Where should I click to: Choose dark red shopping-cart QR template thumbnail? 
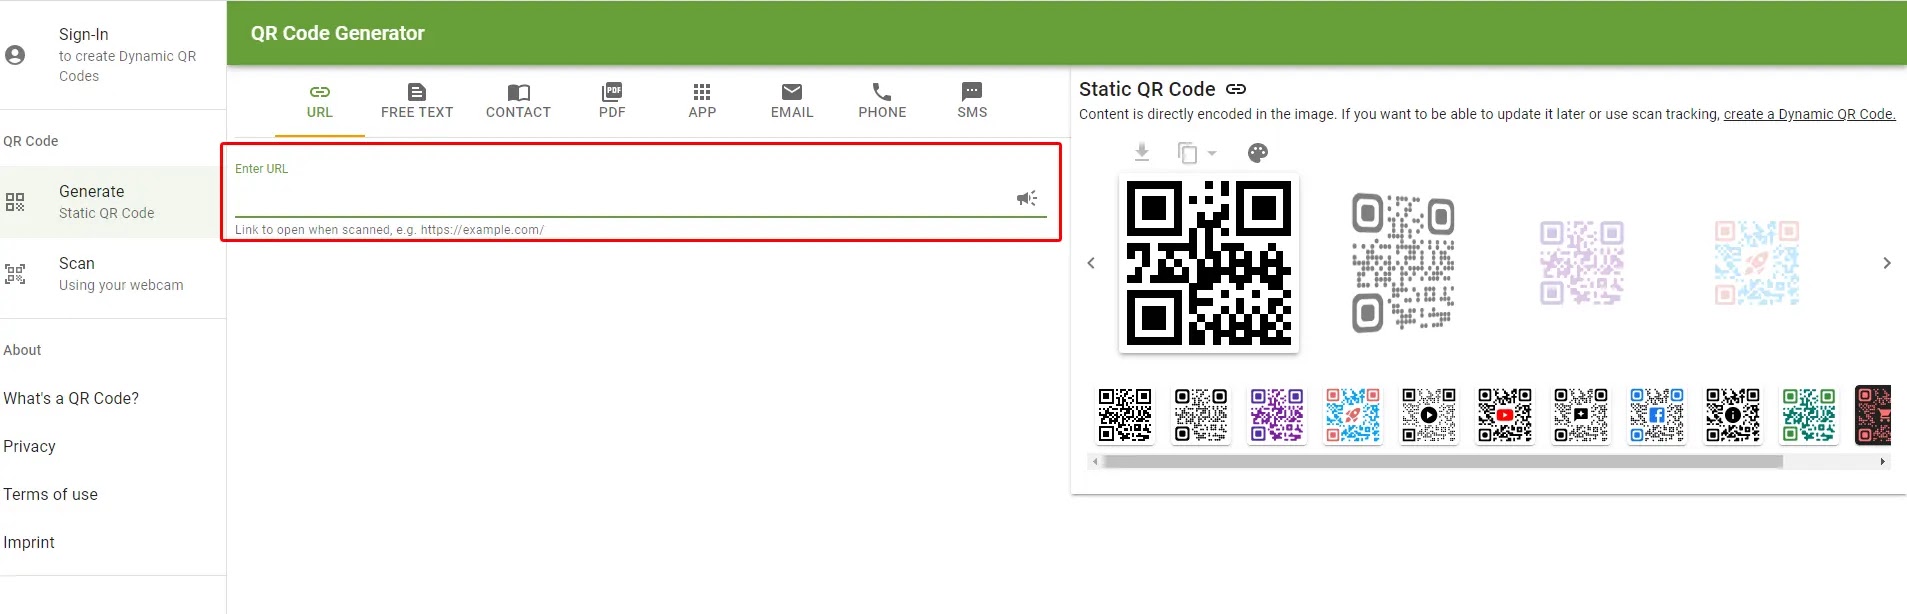[1873, 415]
